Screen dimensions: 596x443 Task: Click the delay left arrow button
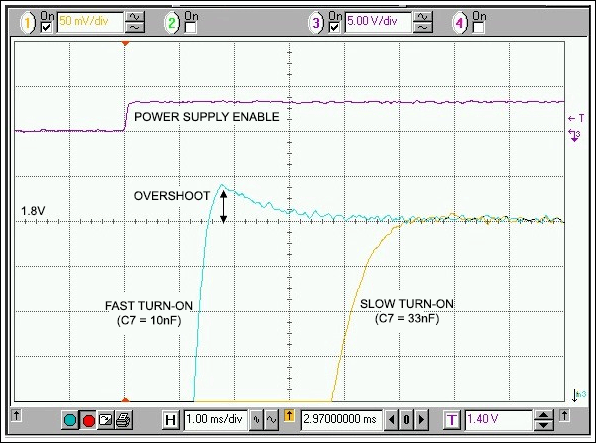(x=391, y=420)
